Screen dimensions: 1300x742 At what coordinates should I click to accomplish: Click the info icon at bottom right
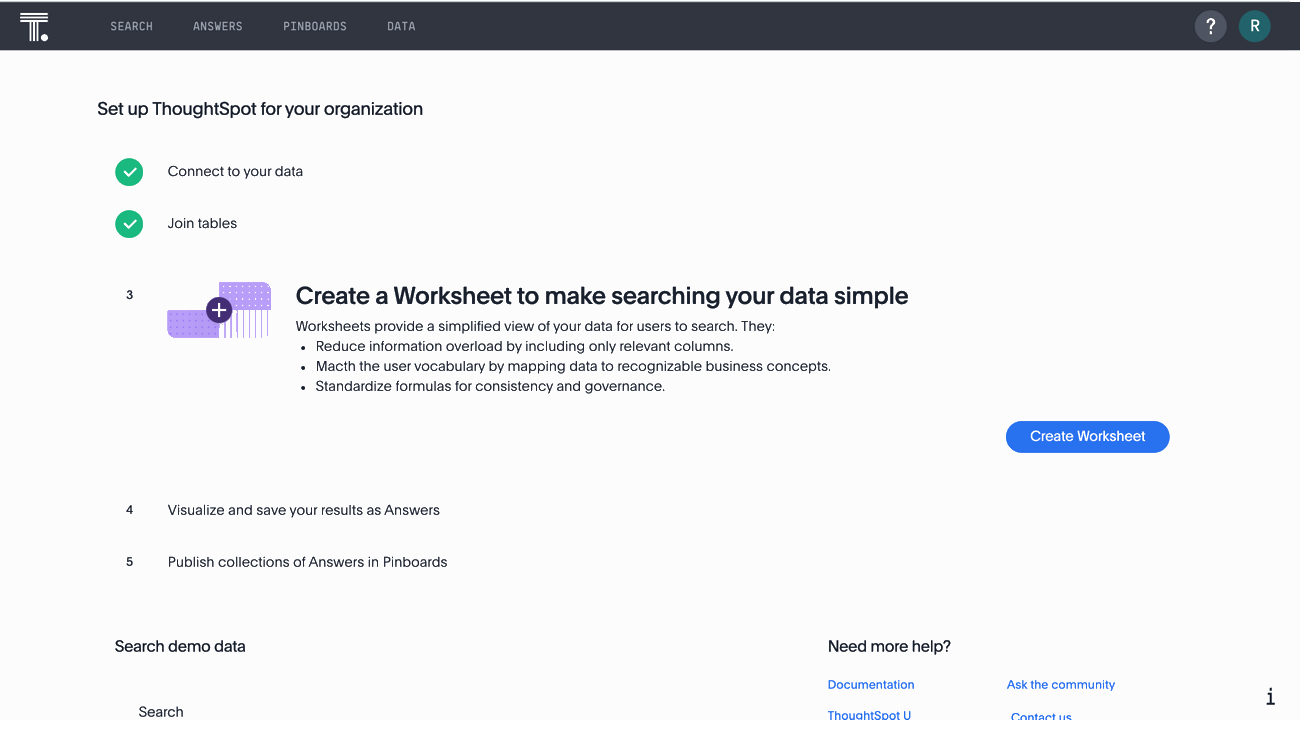pos(1270,697)
